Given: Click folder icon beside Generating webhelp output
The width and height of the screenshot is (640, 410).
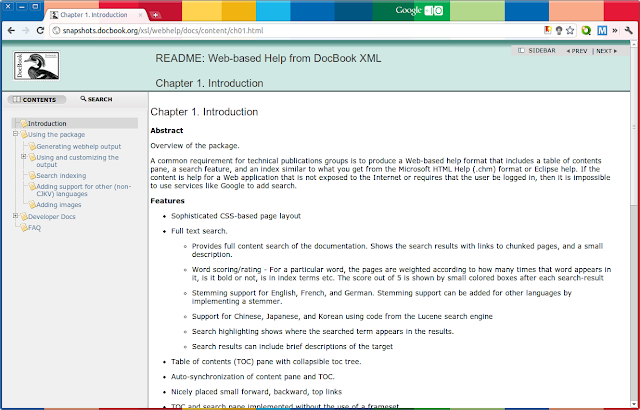Looking at the screenshot, I should point(32,146).
